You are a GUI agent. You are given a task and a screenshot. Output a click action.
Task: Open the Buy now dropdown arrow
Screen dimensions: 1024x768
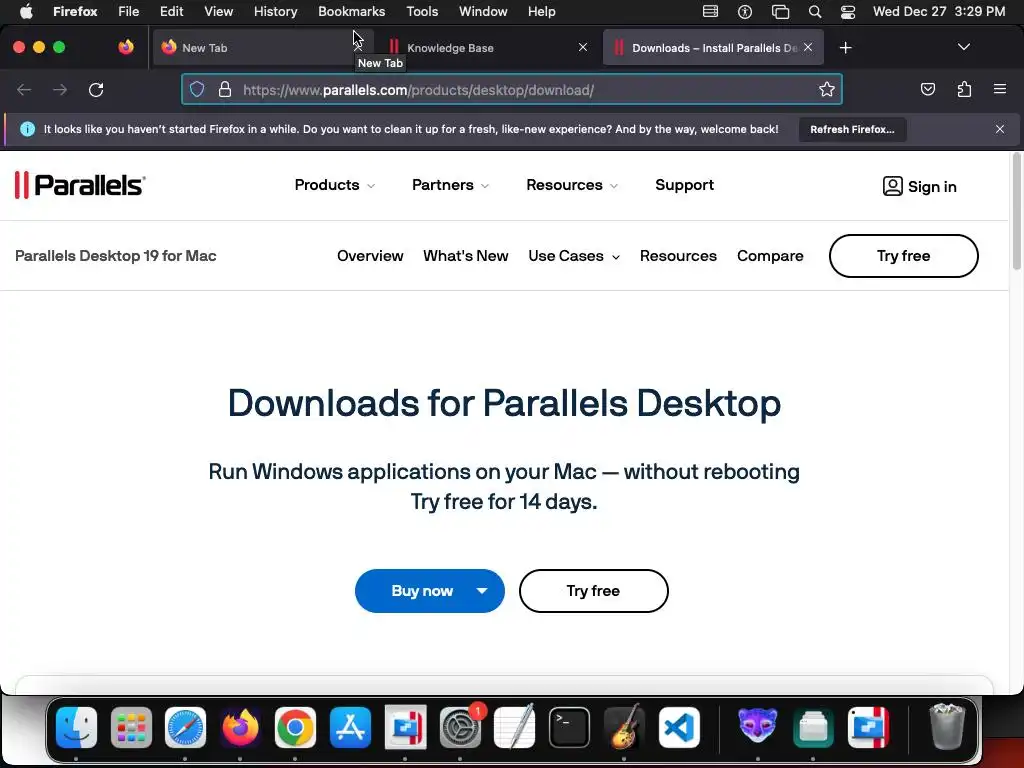click(482, 591)
